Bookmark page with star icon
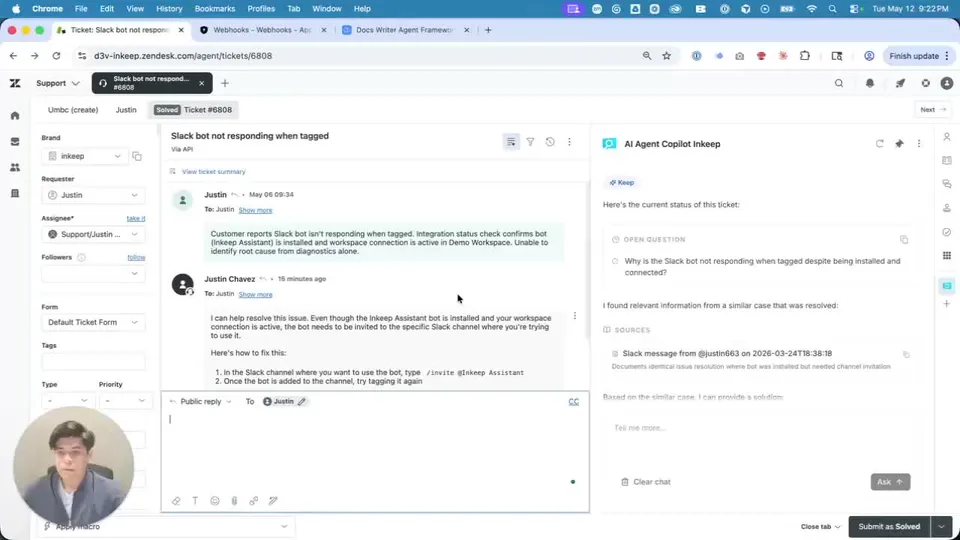The width and height of the screenshot is (960, 540). pos(666,56)
